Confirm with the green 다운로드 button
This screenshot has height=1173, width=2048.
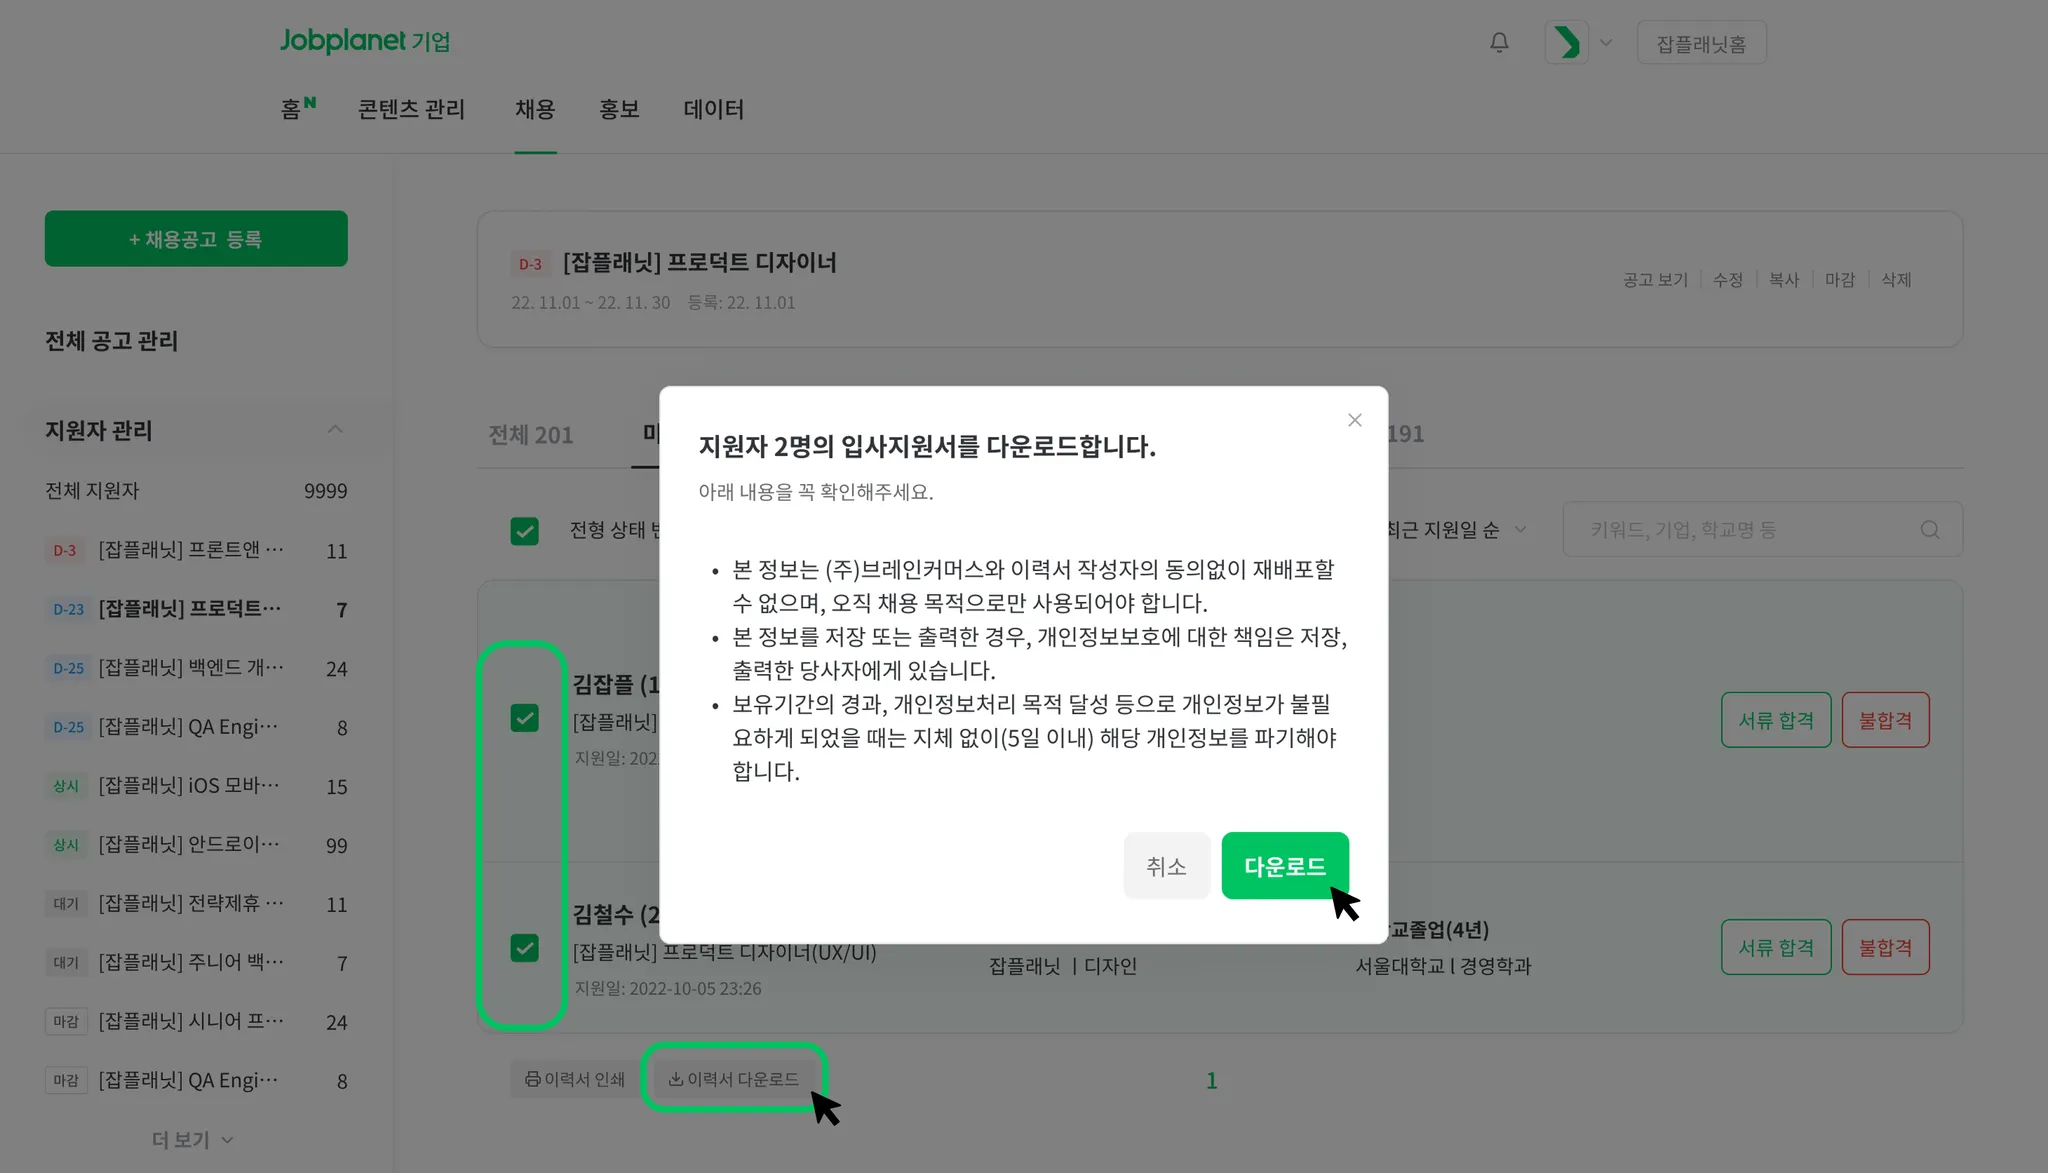pos(1284,866)
